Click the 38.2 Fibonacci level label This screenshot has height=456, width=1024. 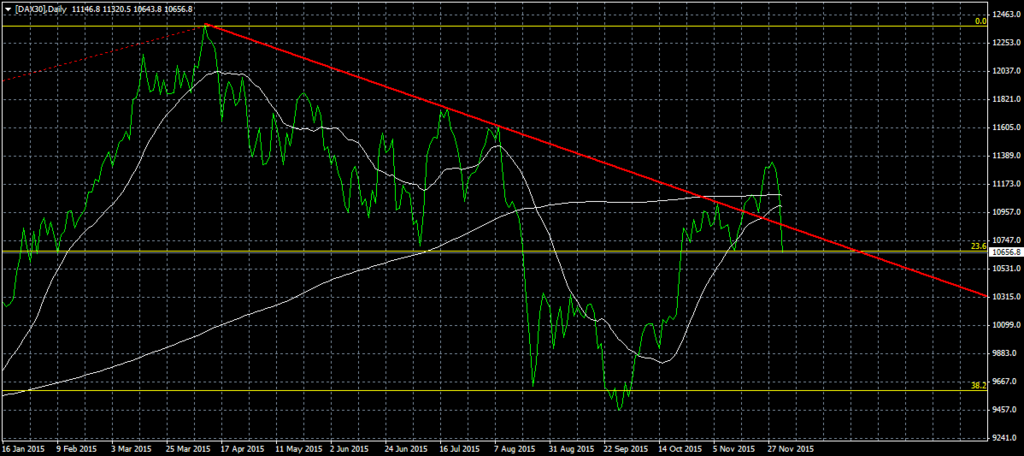coord(978,385)
